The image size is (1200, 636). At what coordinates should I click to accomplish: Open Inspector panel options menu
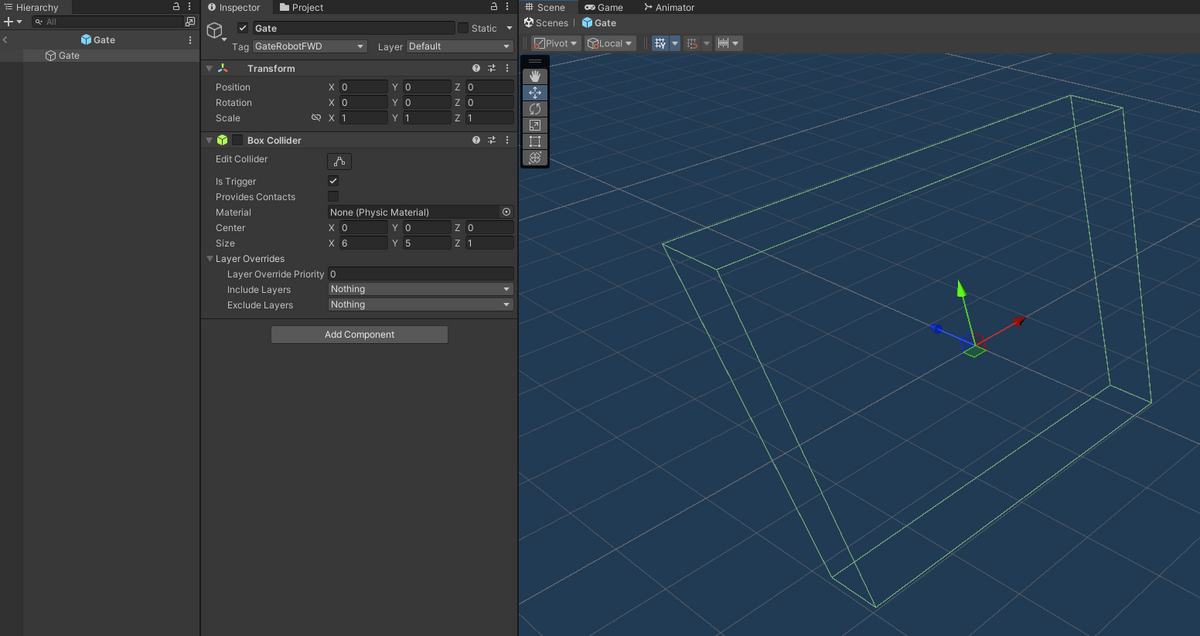[x=509, y=7]
